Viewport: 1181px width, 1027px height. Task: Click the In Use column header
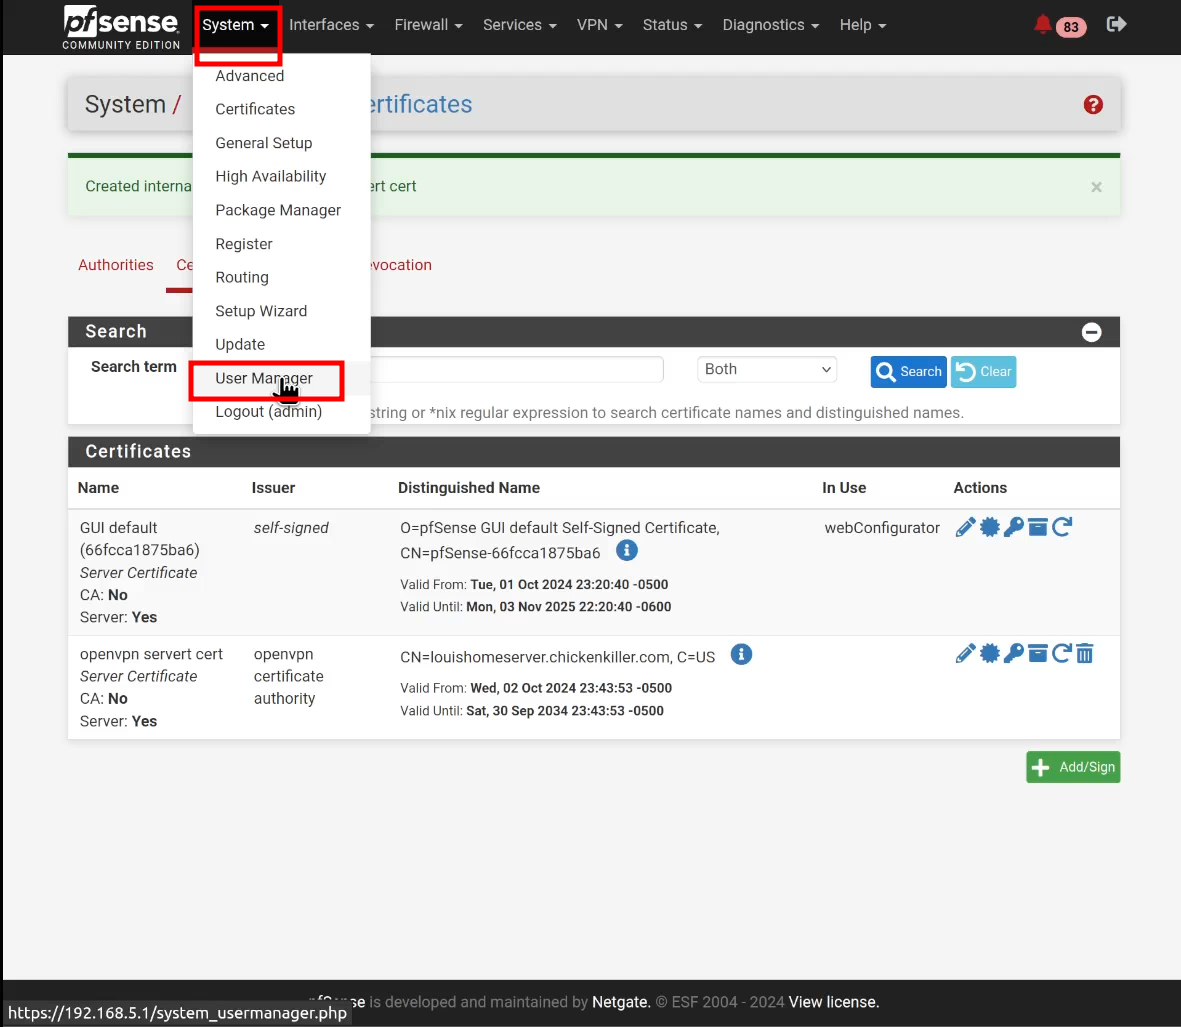click(844, 488)
